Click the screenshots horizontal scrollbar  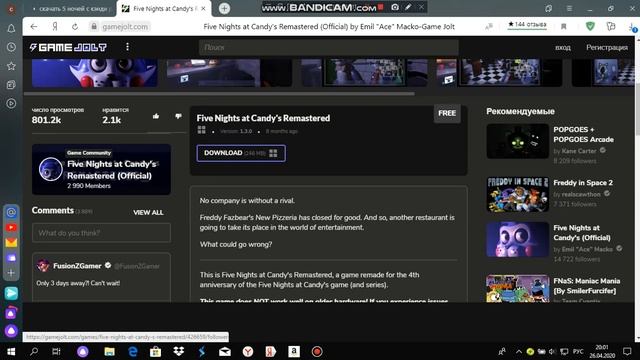219,93
